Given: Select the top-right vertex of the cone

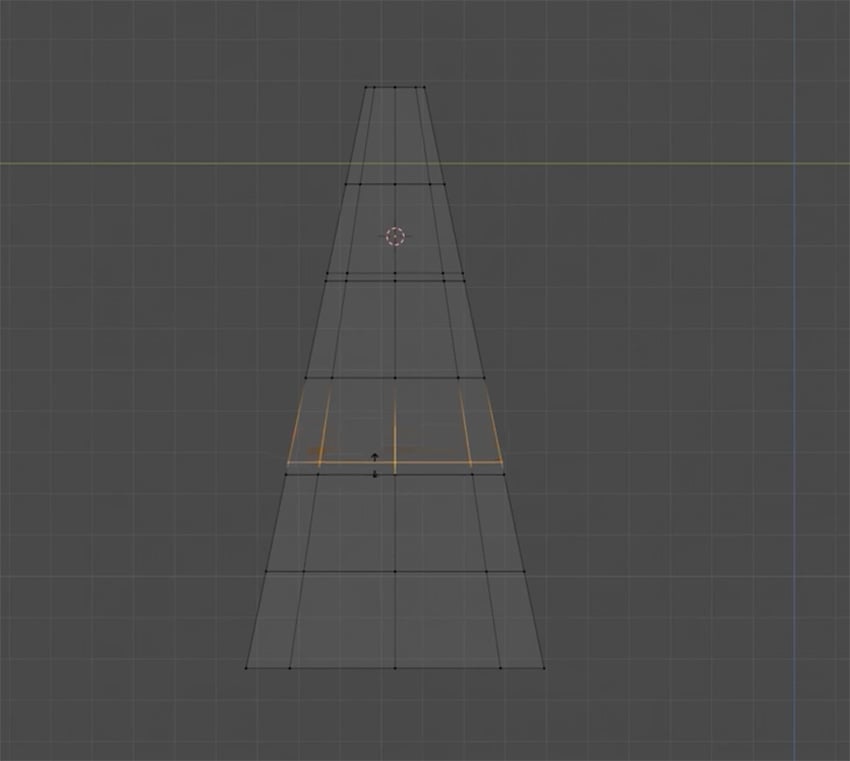Looking at the screenshot, I should click(x=425, y=85).
